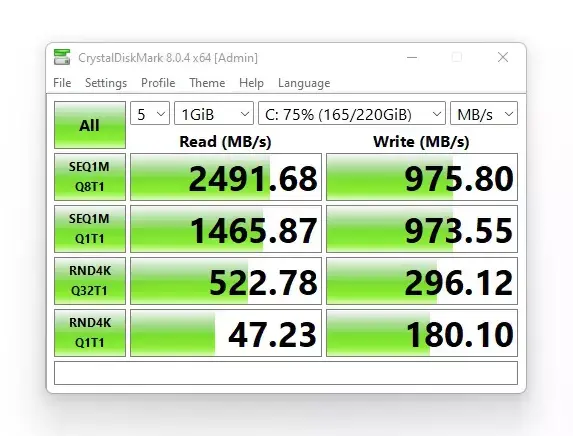Screen dimensions: 573x436
Task: Start the SEQ1M Q1T1 test
Action: coord(90,229)
